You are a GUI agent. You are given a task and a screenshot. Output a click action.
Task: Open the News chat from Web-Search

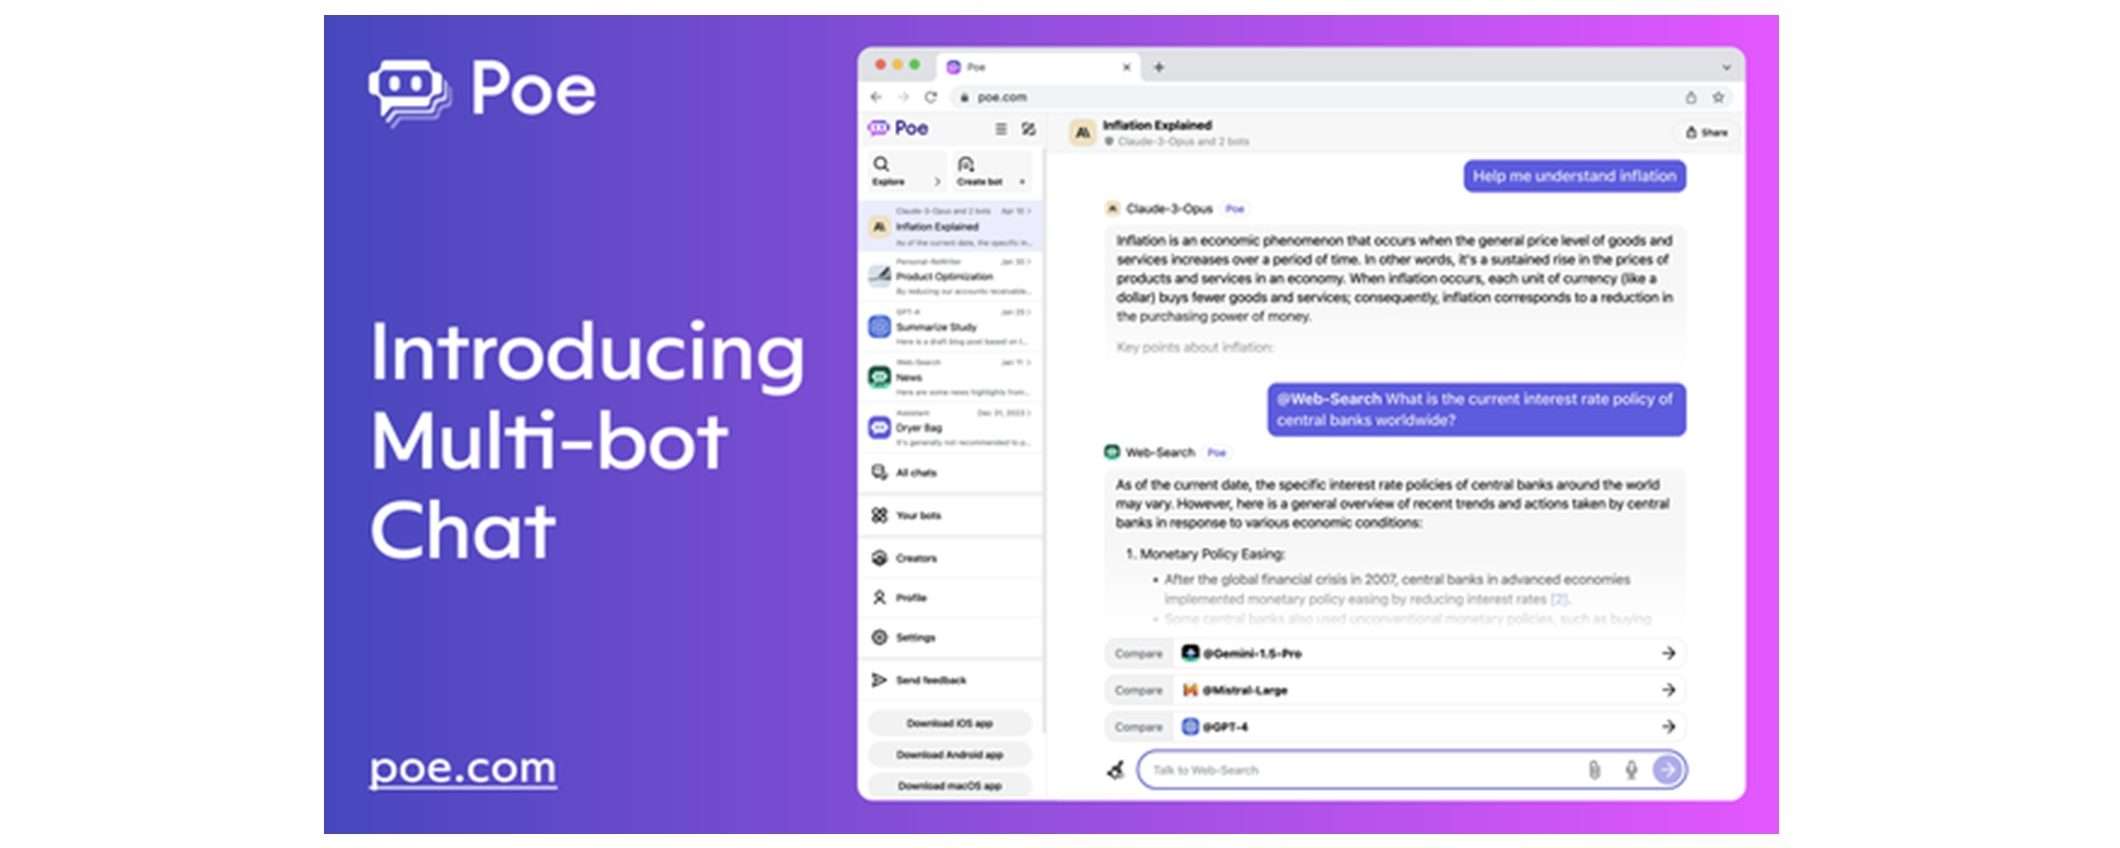(x=950, y=377)
